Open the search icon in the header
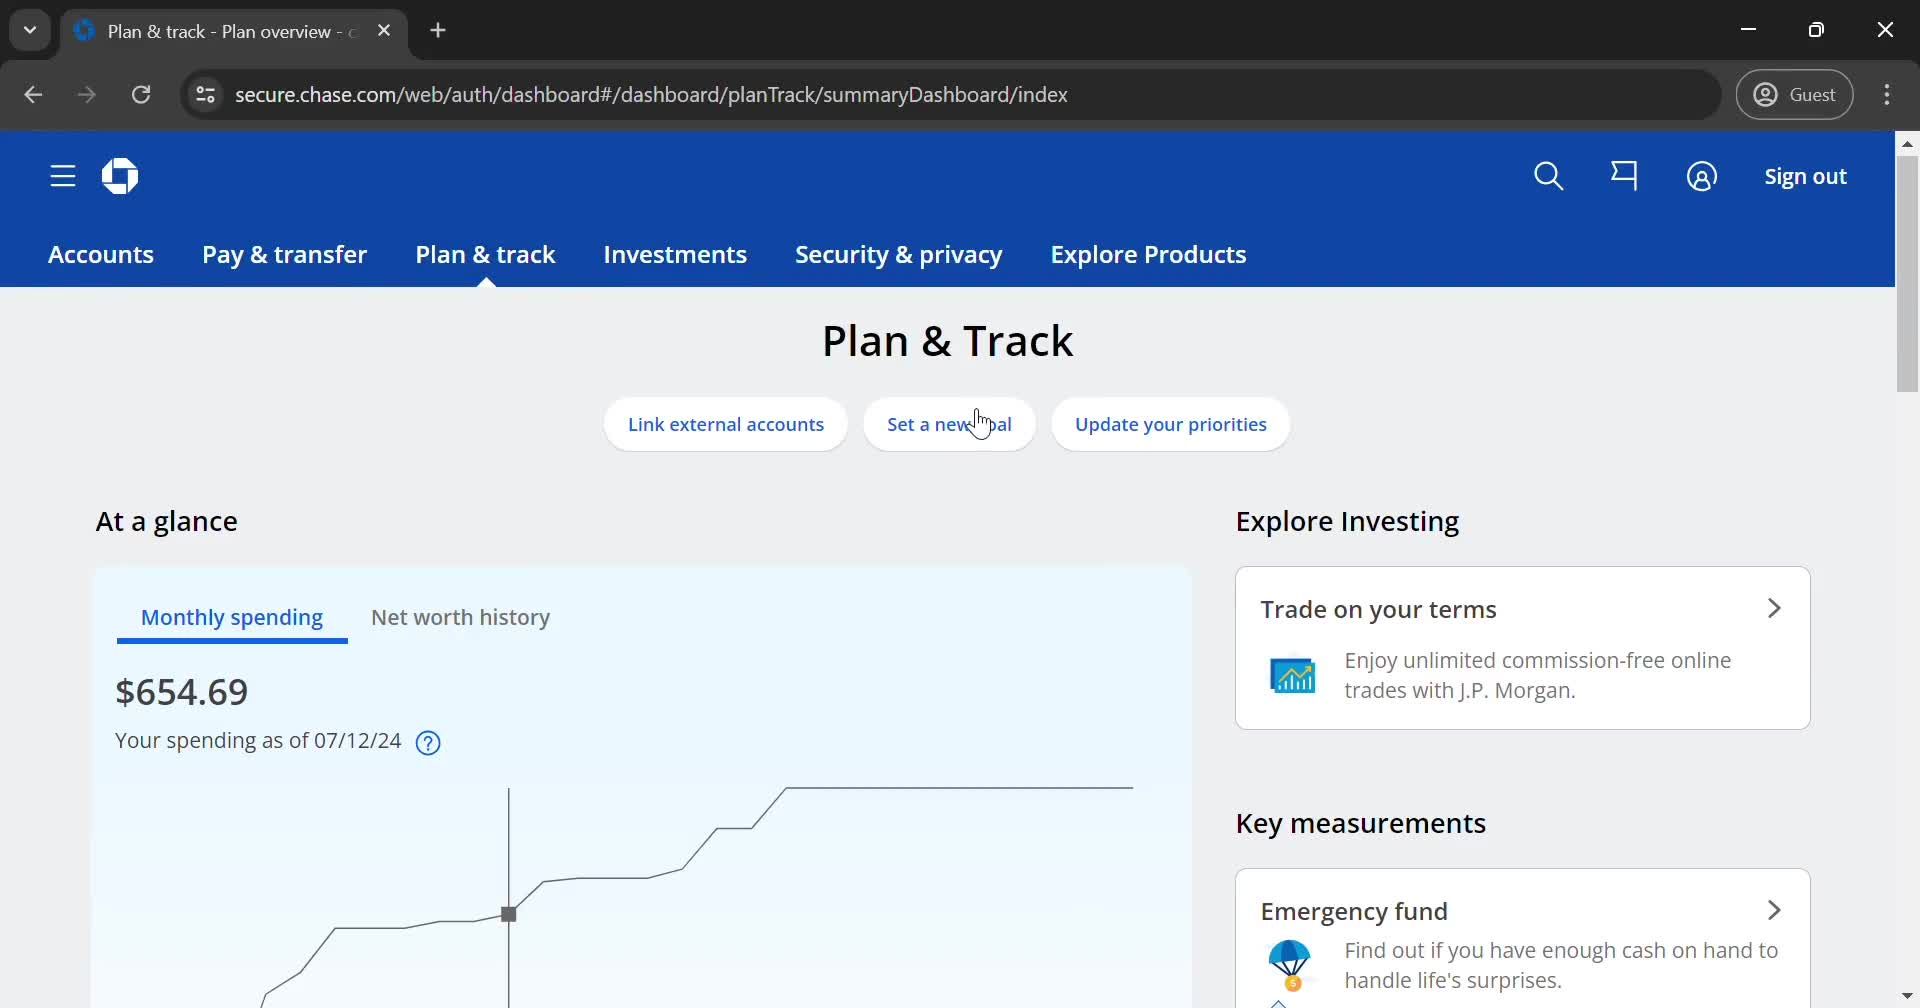This screenshot has height=1008, width=1920. [x=1549, y=176]
